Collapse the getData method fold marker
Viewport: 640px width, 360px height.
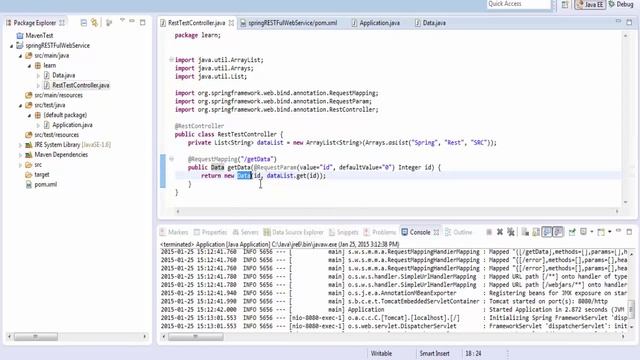click(x=171, y=159)
